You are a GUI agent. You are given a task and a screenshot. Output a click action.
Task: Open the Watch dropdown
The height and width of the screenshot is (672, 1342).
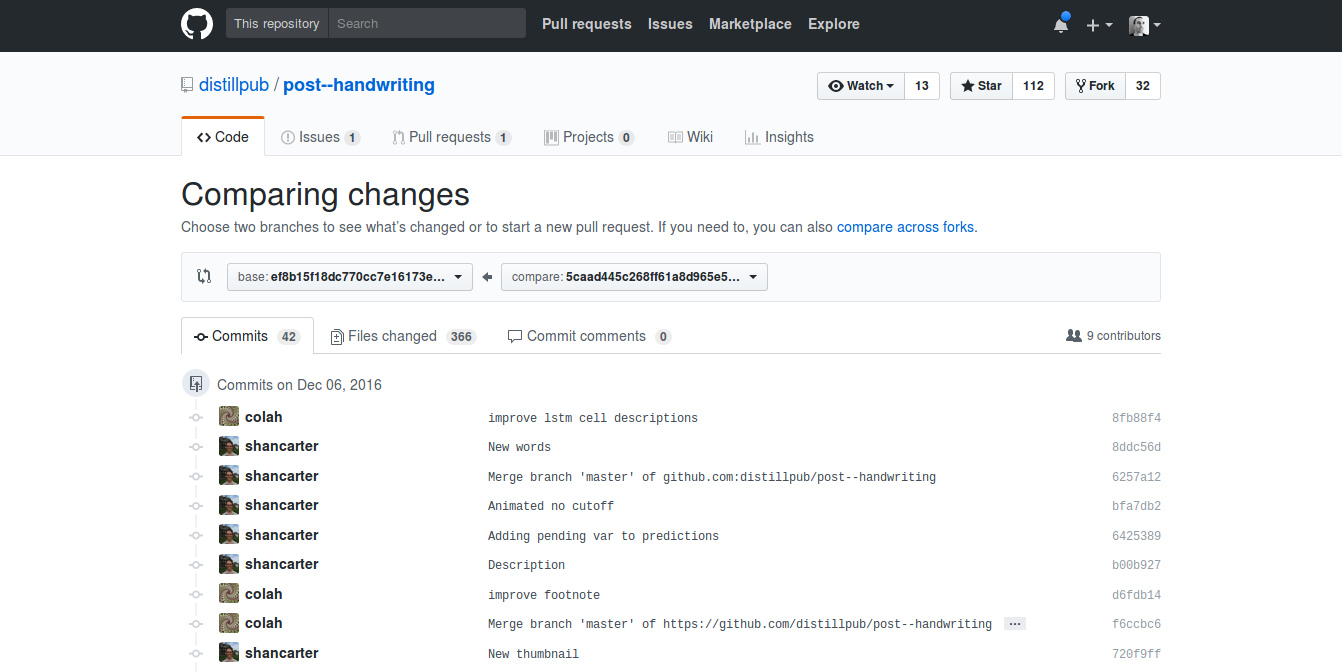861,86
